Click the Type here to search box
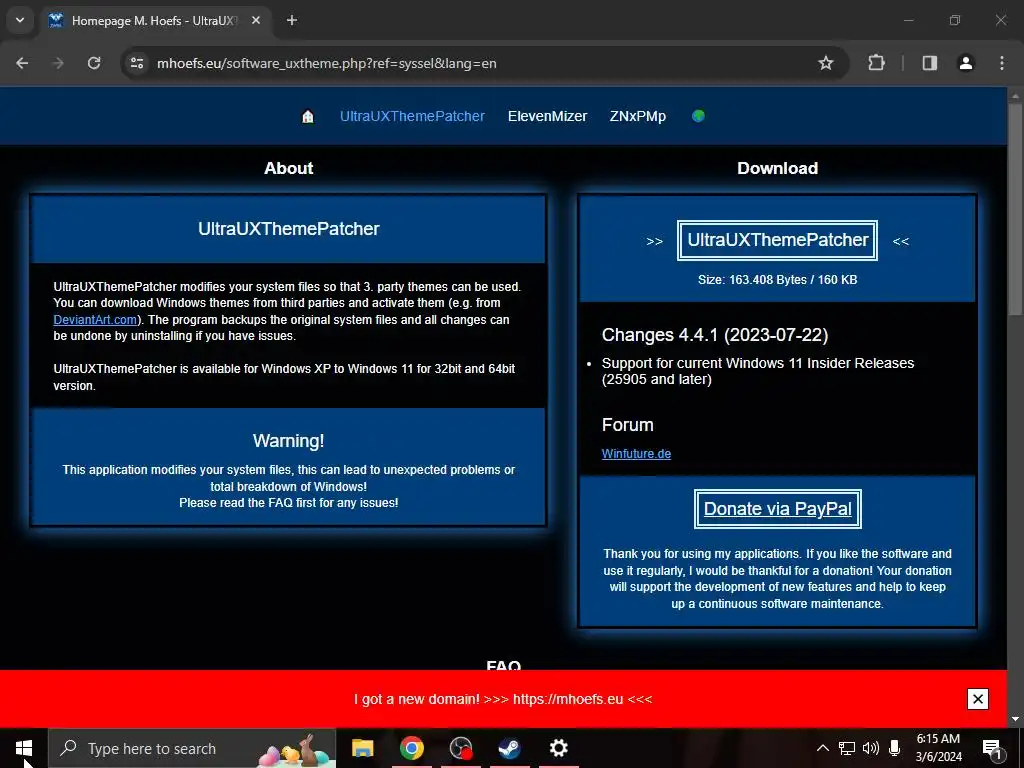This screenshot has height=768, width=1024. 193,748
